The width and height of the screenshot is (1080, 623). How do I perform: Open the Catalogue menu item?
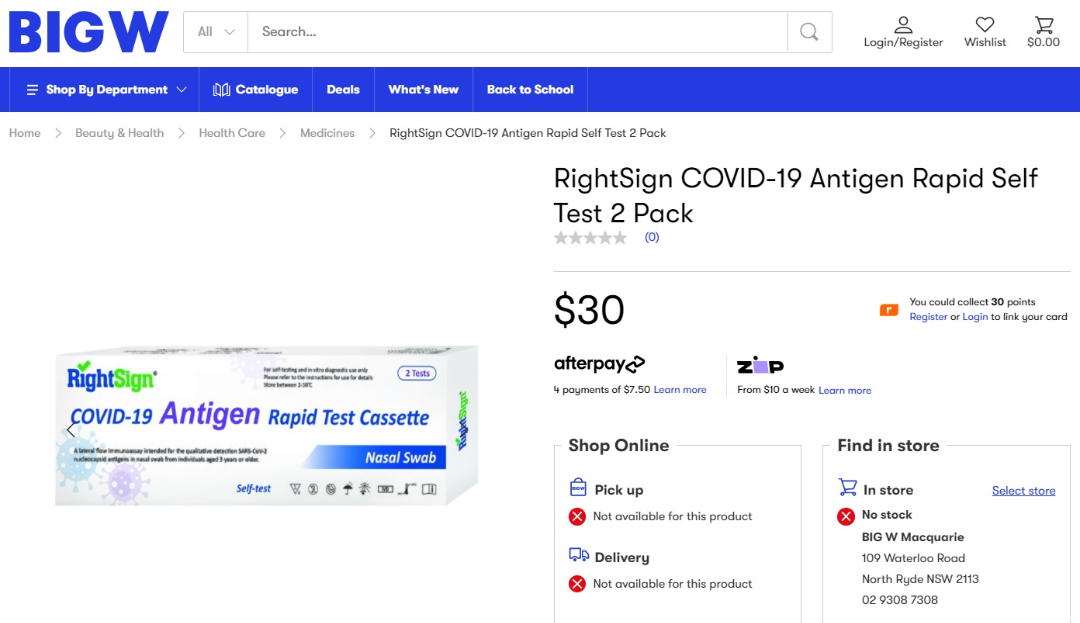point(256,89)
